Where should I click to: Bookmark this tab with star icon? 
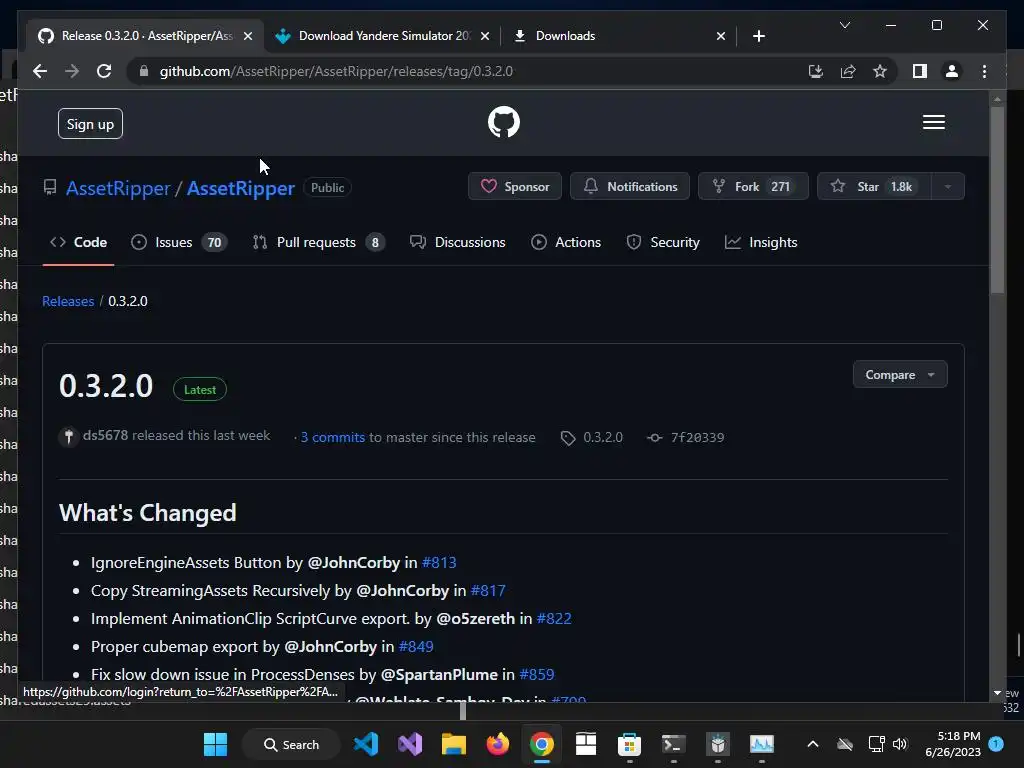coord(880,71)
